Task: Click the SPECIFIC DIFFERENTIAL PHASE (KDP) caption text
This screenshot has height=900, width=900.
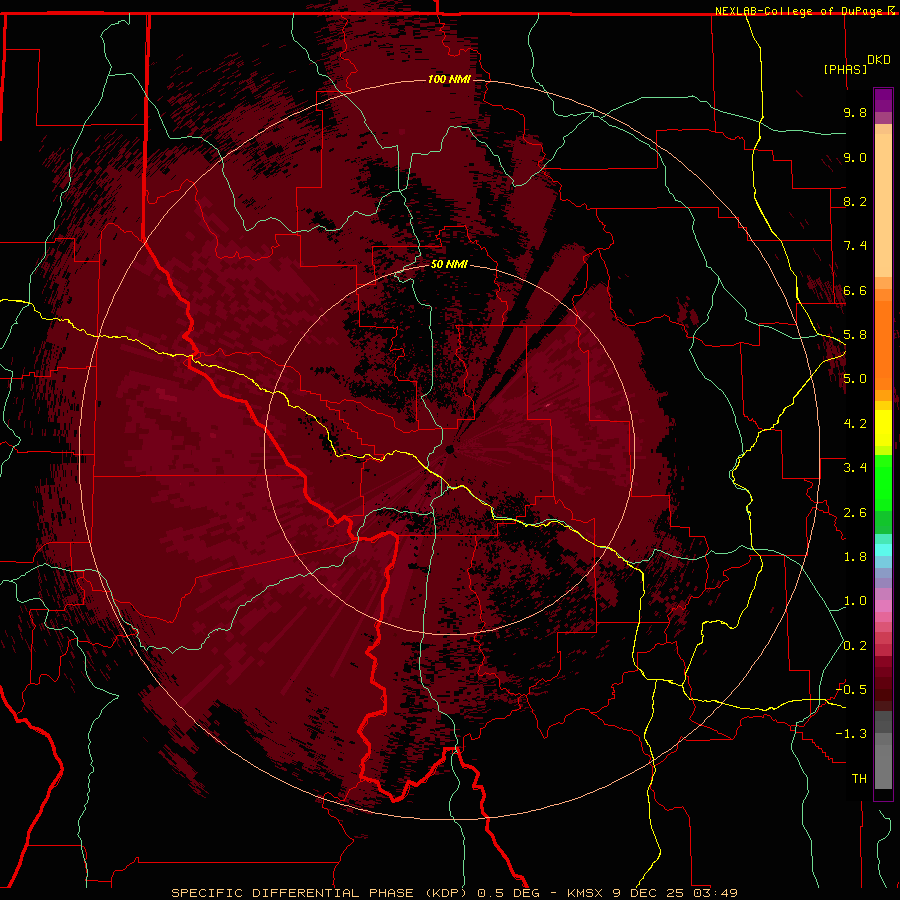Action: pyautogui.click(x=321, y=893)
